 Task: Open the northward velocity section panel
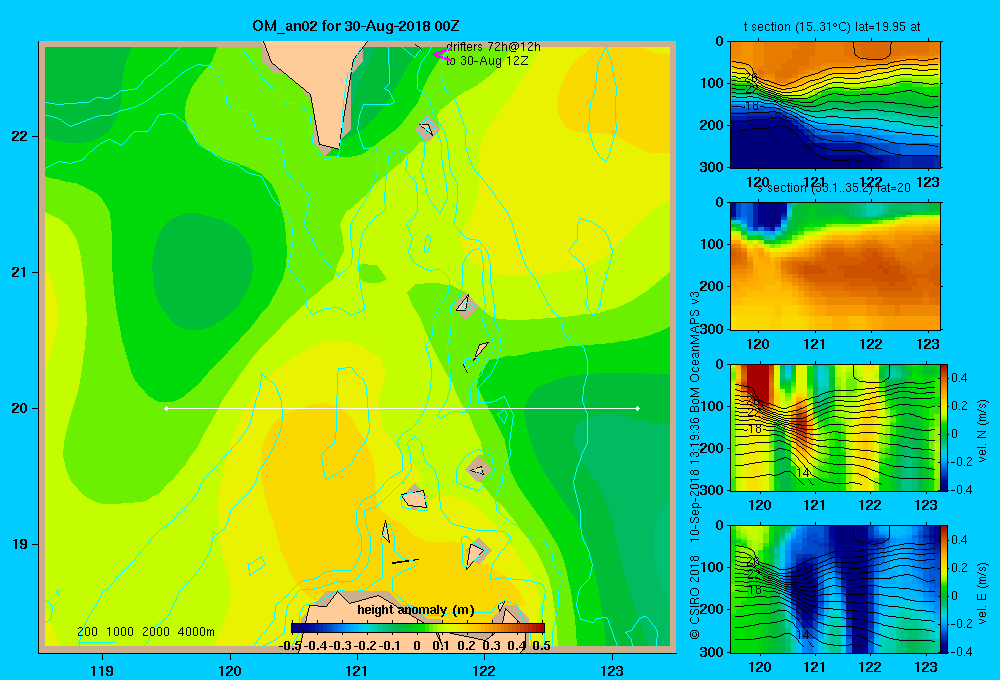tap(835, 427)
